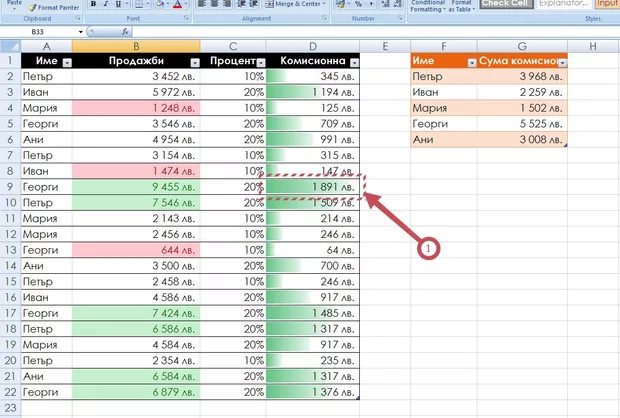Image resolution: width=620 pixels, height=418 pixels.
Task: Click the font color red A swatch
Action: (x=176, y=5)
